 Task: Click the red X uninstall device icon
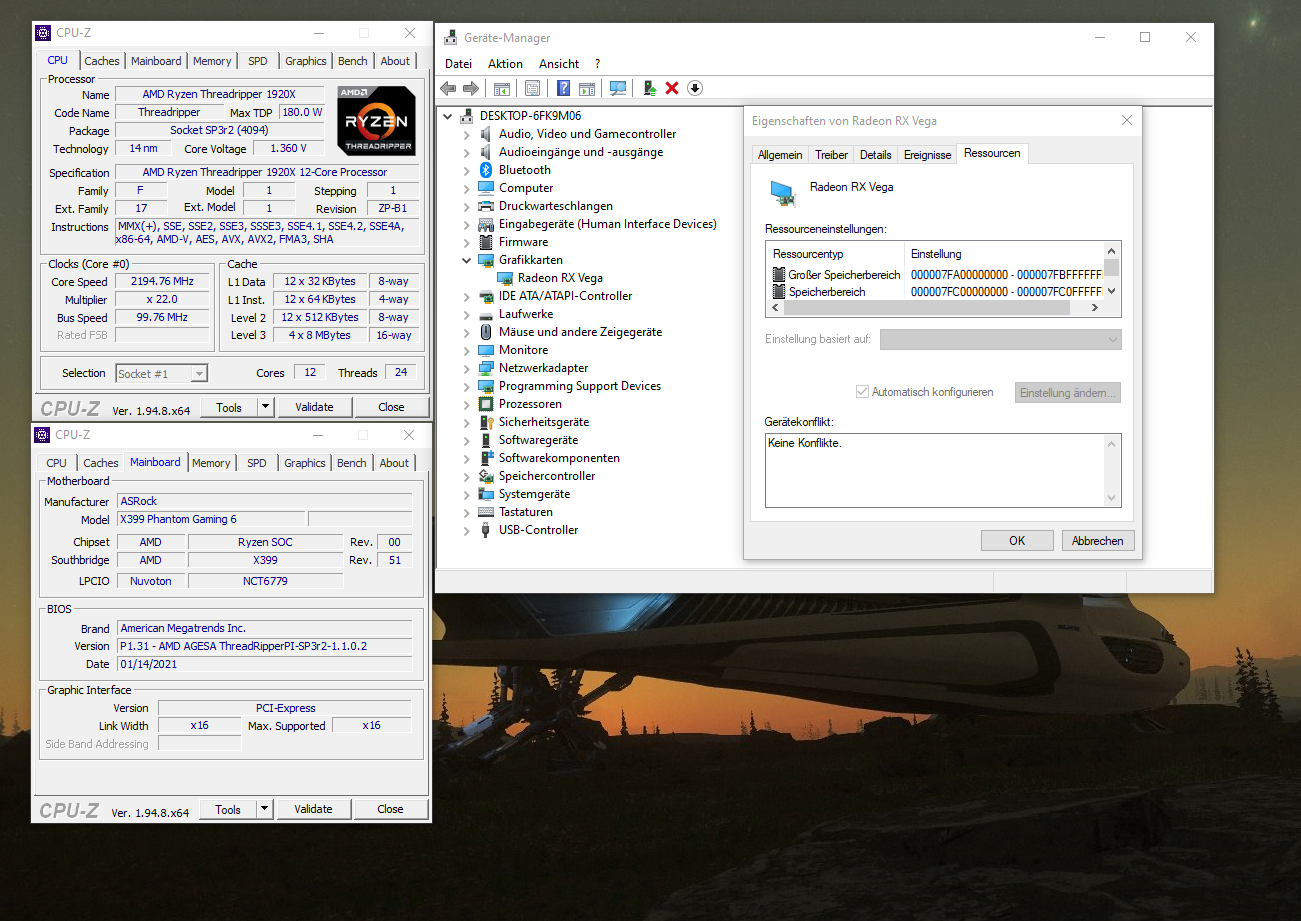pos(672,88)
